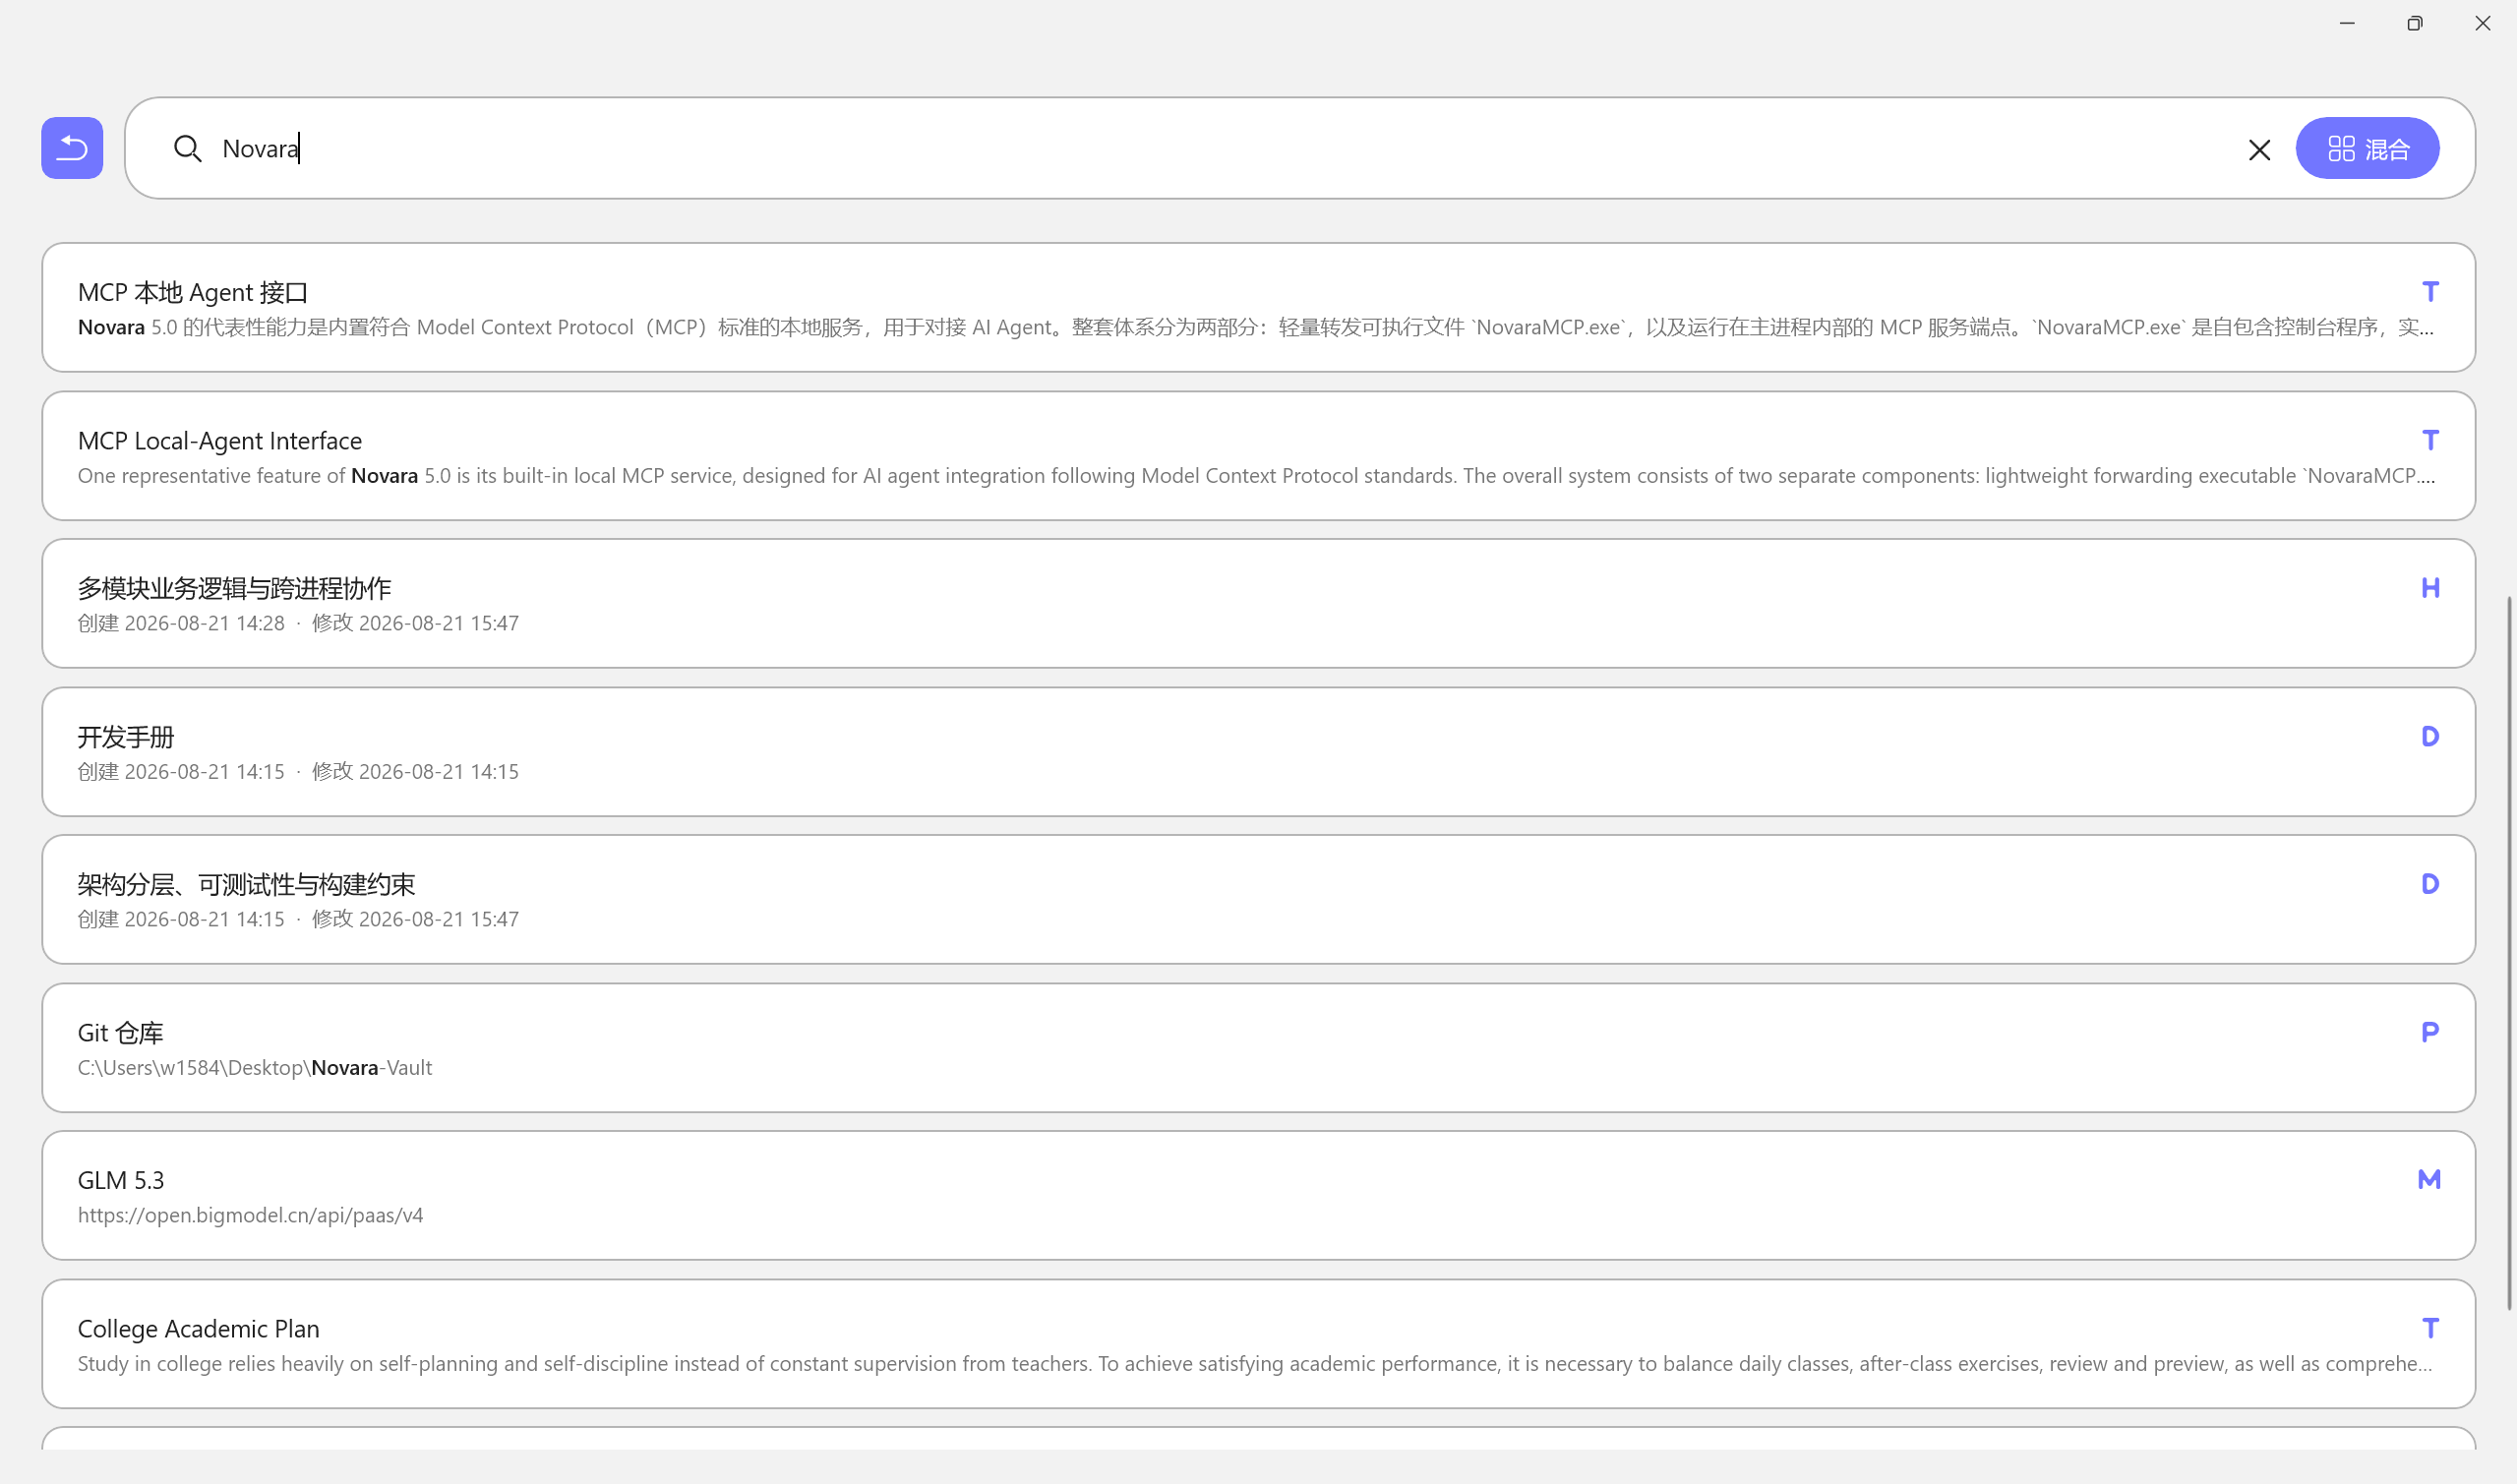Open the MCP 本地 Agent 接口 result
The width and height of the screenshot is (2517, 1484).
[1258, 307]
